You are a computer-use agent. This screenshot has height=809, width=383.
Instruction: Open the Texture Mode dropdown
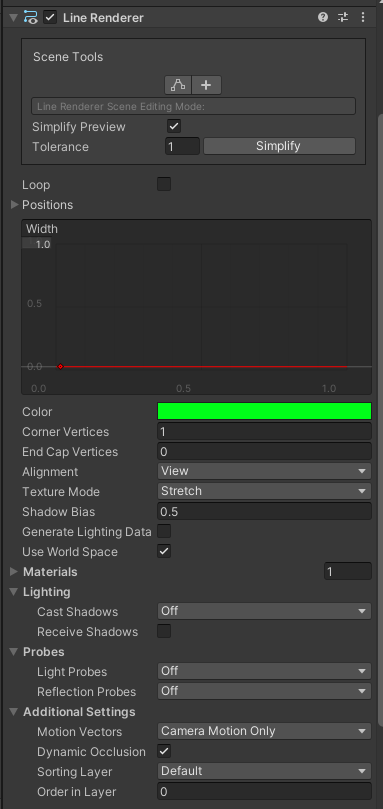tap(264, 491)
